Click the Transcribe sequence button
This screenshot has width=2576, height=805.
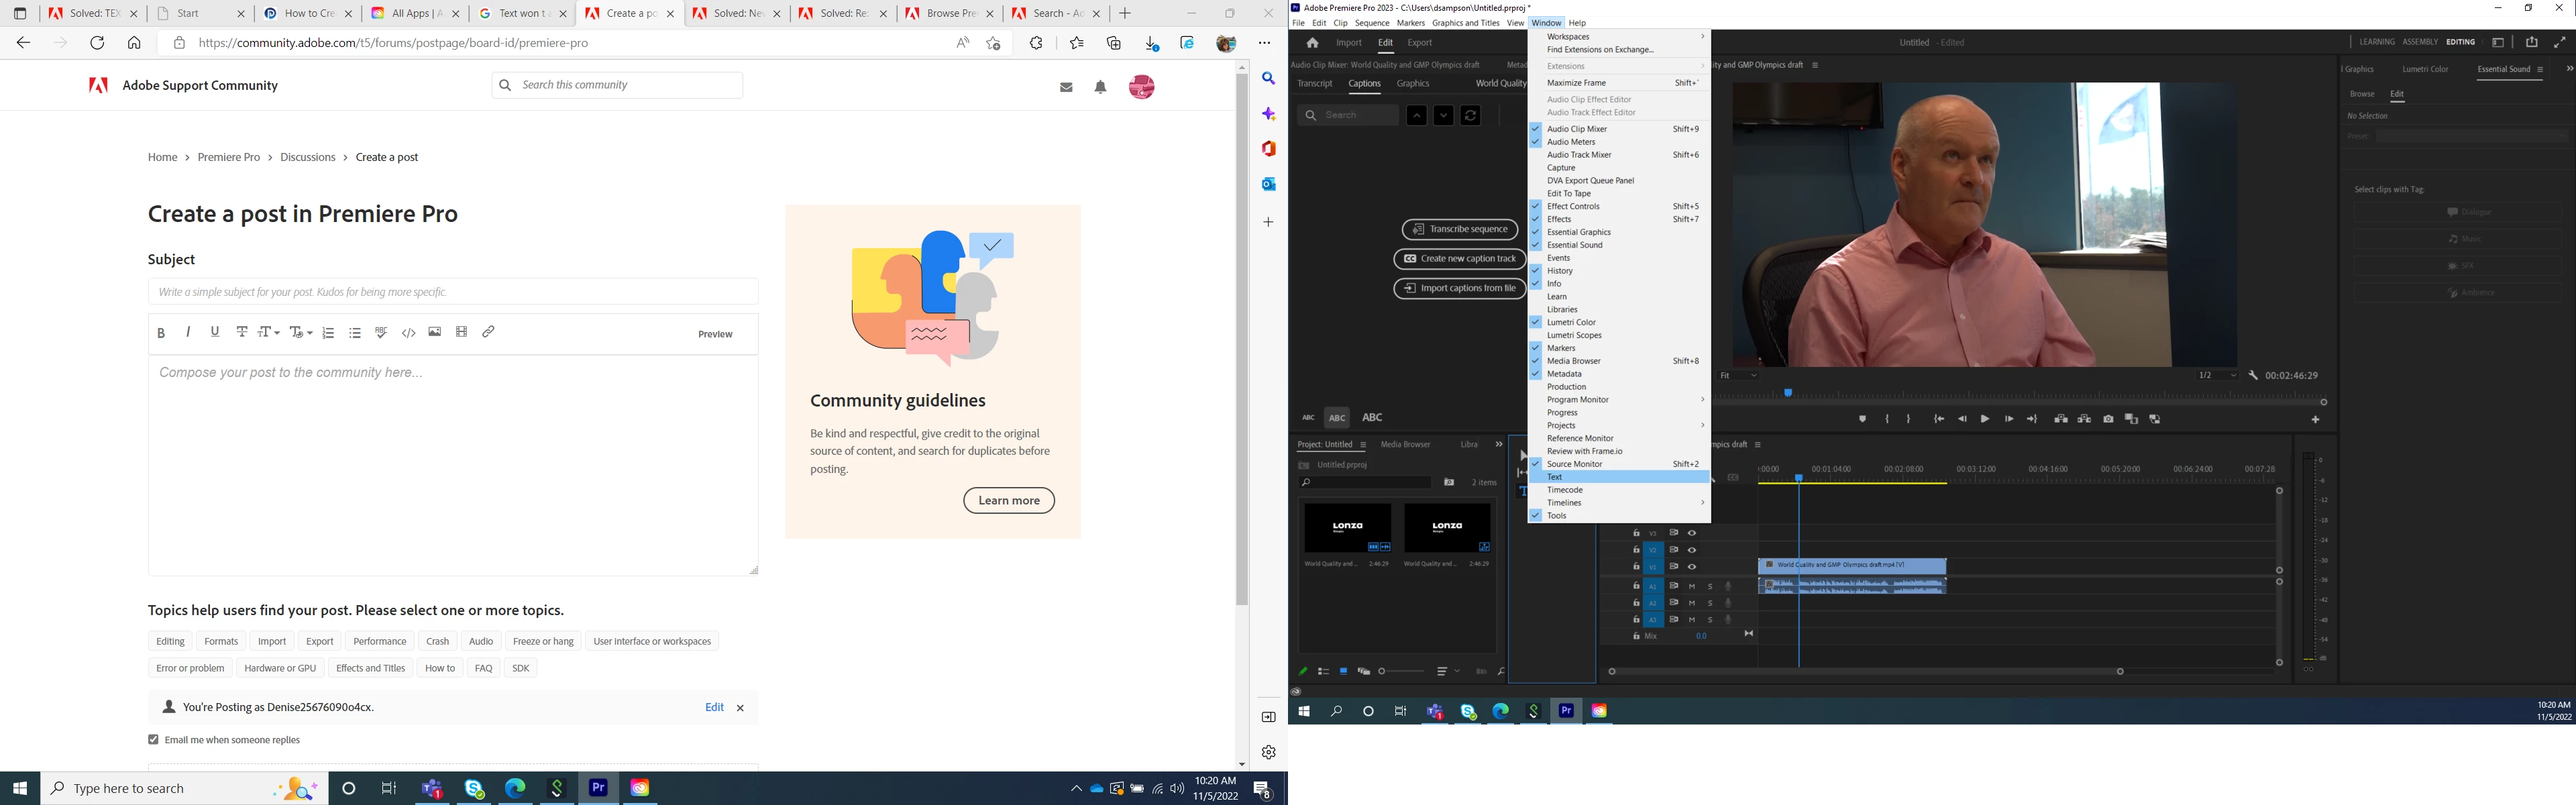(1459, 230)
